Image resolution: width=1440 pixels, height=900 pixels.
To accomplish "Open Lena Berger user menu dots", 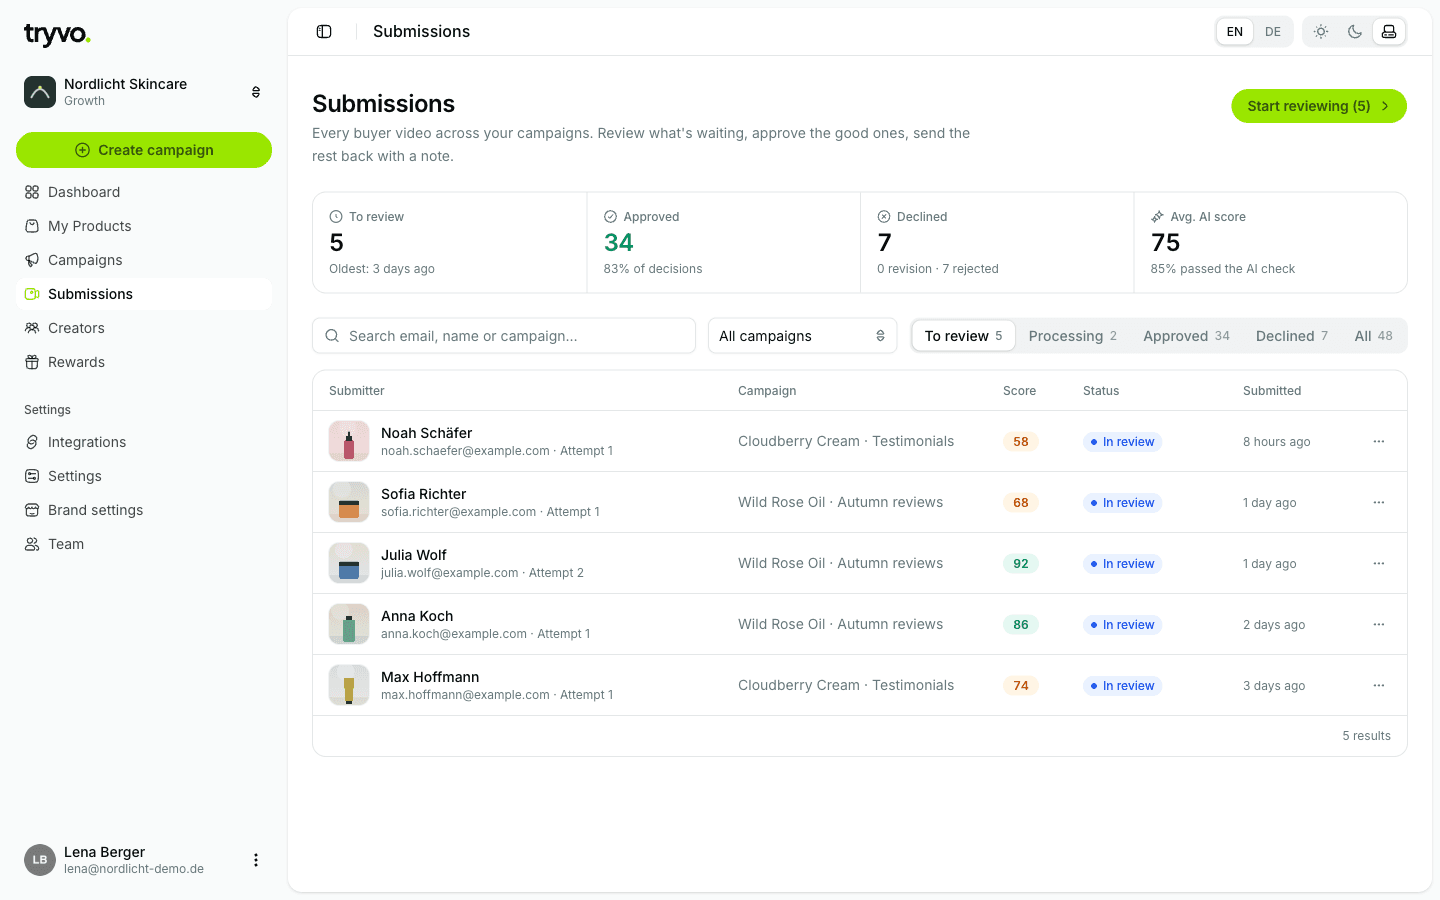I will point(256,860).
